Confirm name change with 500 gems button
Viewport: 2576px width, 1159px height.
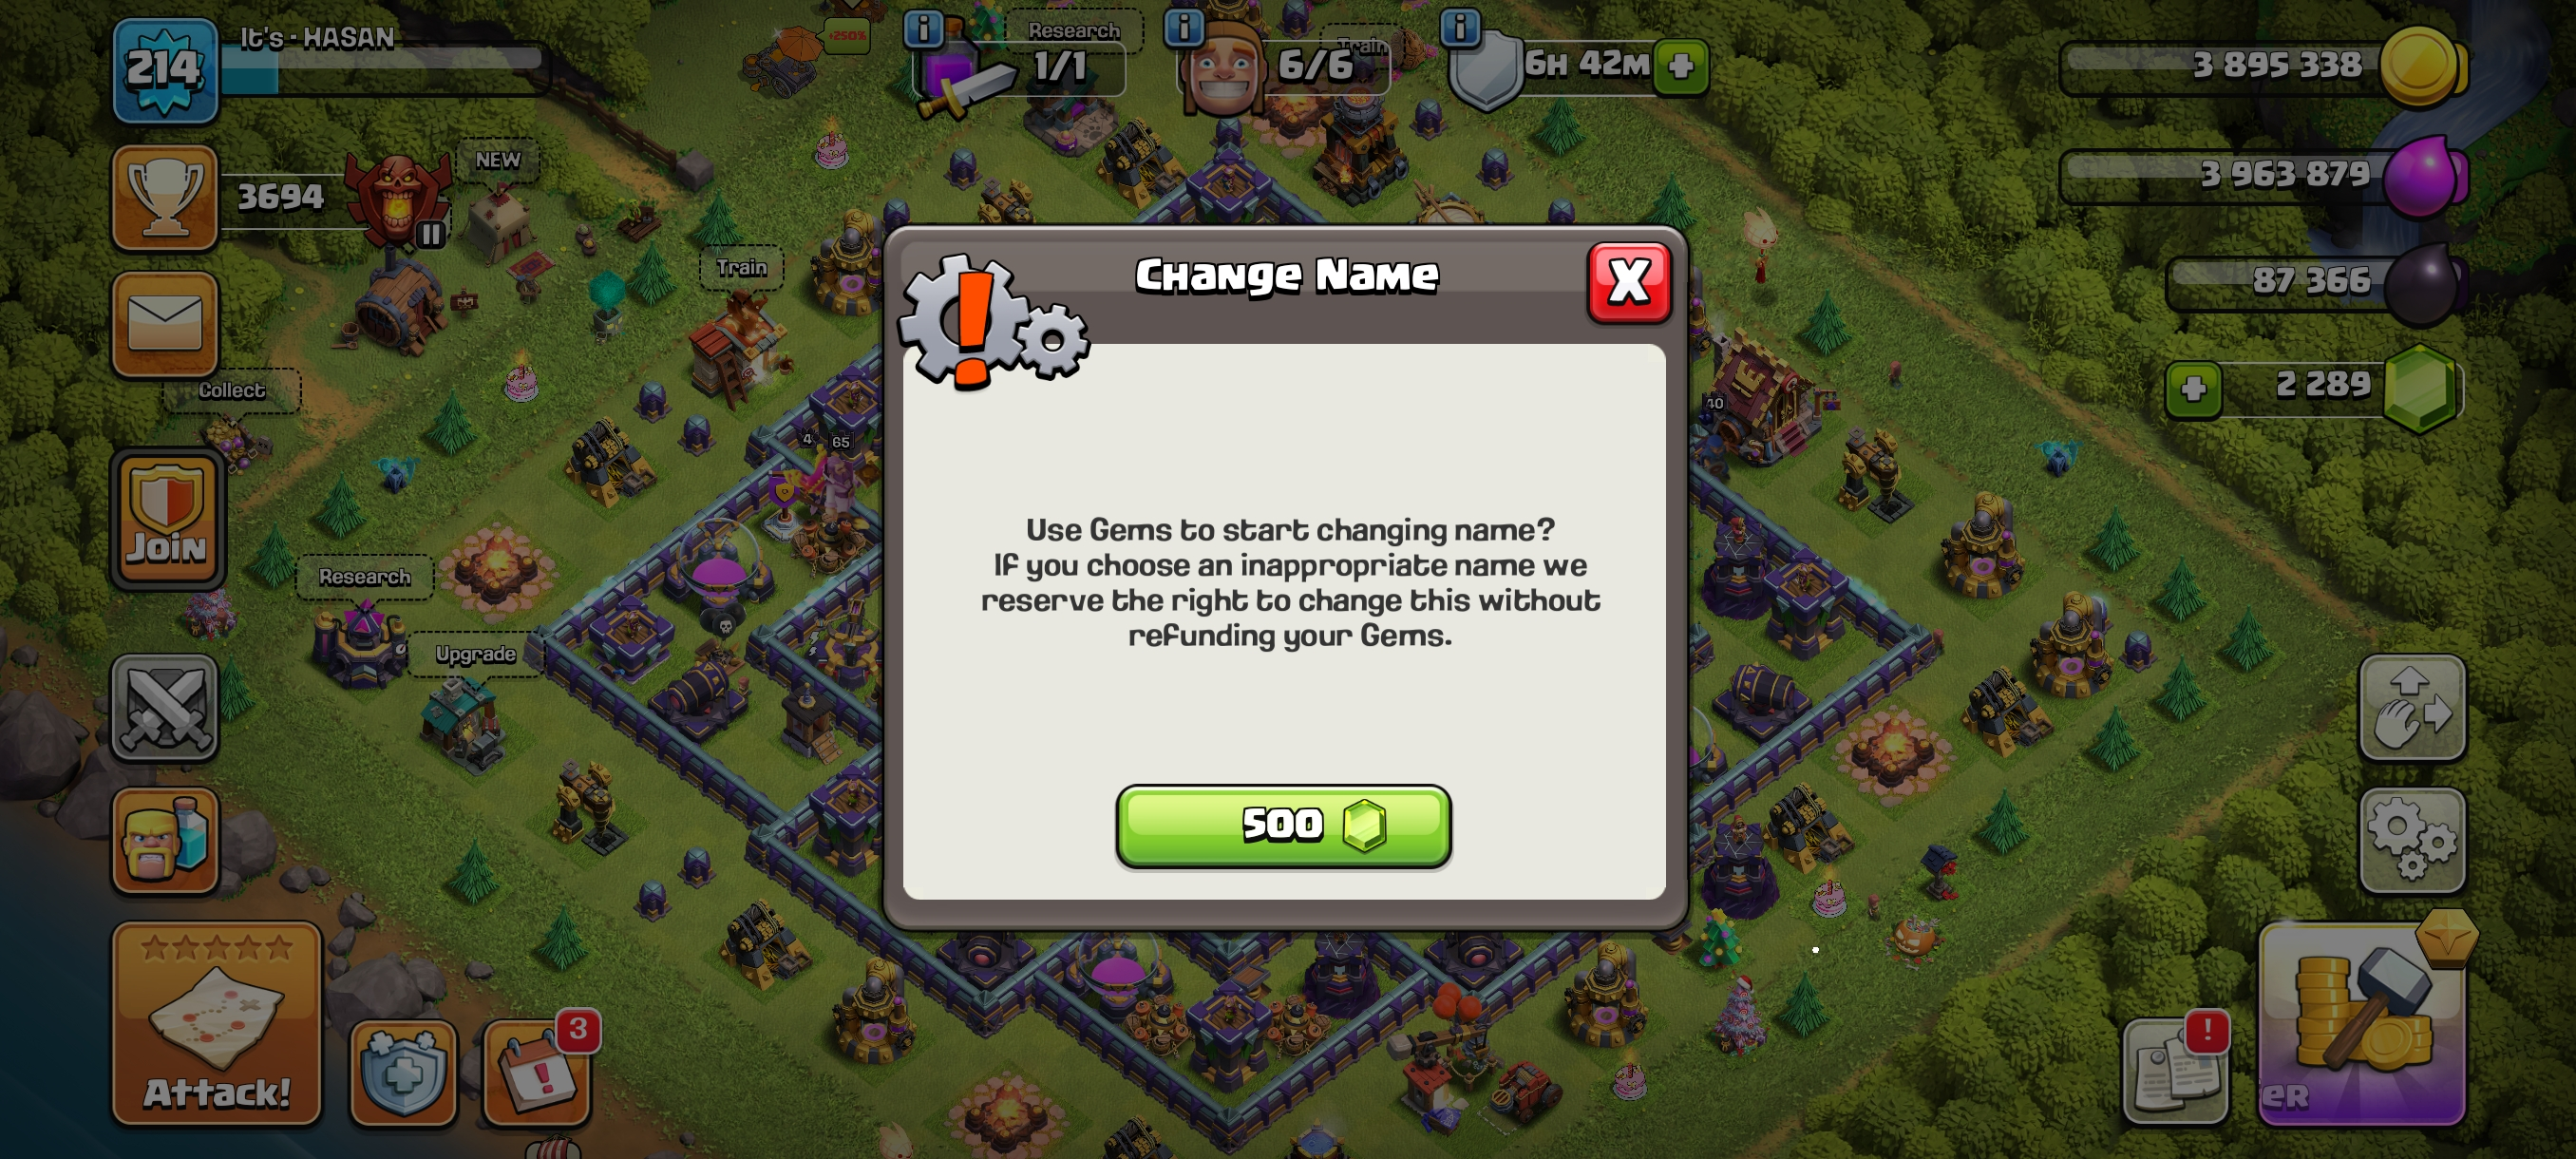pyautogui.click(x=1283, y=826)
